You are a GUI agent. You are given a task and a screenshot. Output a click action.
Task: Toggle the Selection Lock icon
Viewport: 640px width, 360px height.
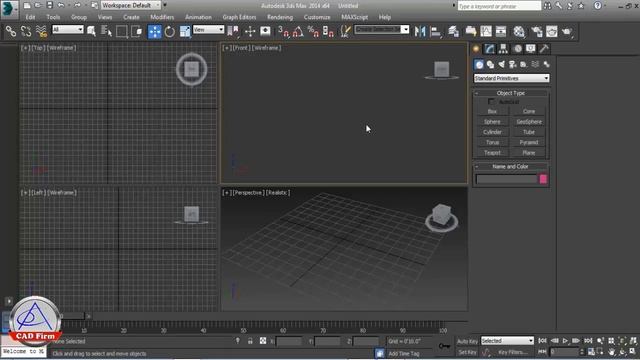pyautogui.click(x=250, y=341)
